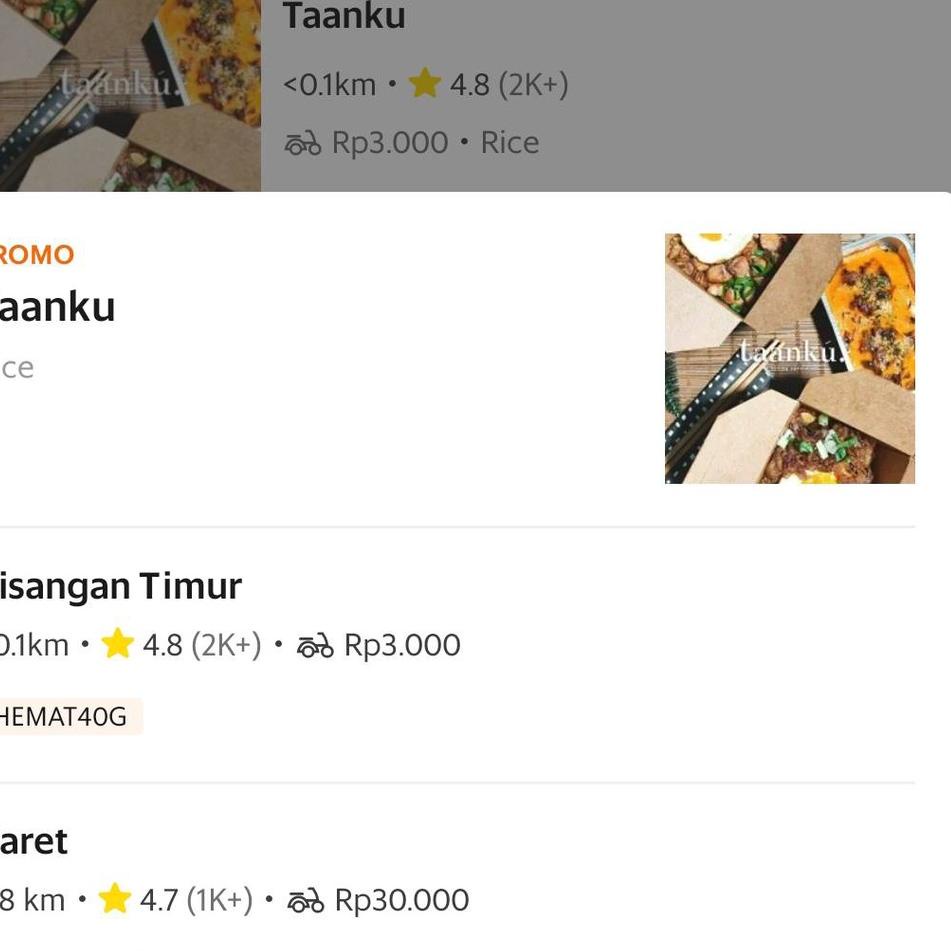Image resolution: width=951 pixels, height=951 pixels.
Task: Click the 4.7 (1K+) rating text
Action: click(197, 900)
